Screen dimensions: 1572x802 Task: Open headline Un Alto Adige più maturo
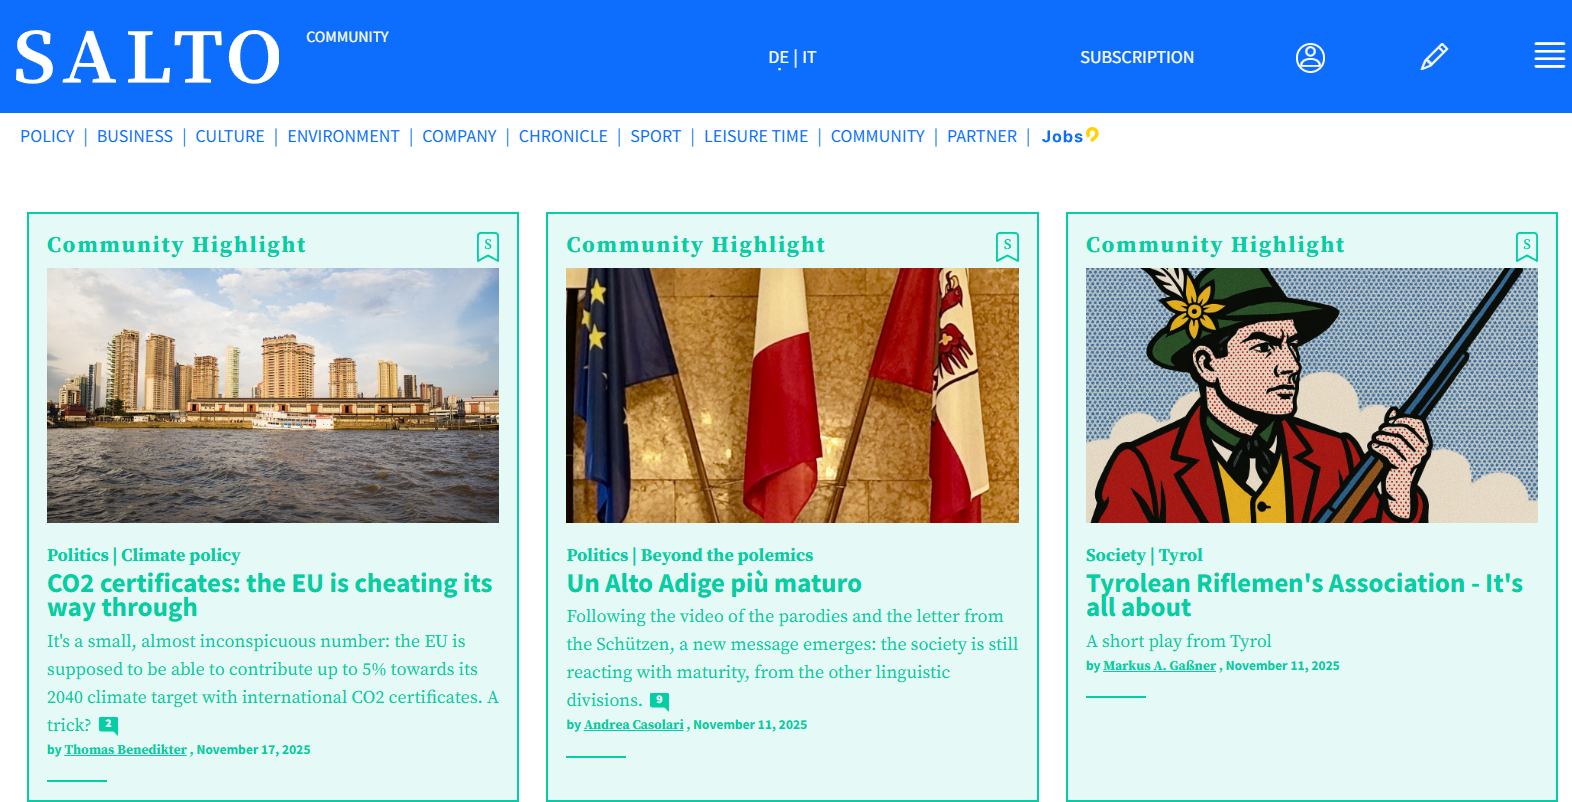pos(714,583)
